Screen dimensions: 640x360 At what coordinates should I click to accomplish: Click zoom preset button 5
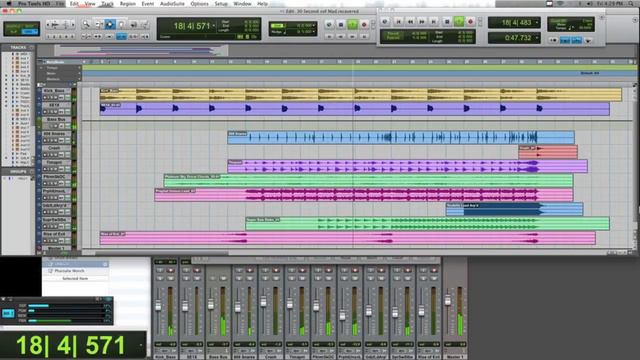pos(73,37)
